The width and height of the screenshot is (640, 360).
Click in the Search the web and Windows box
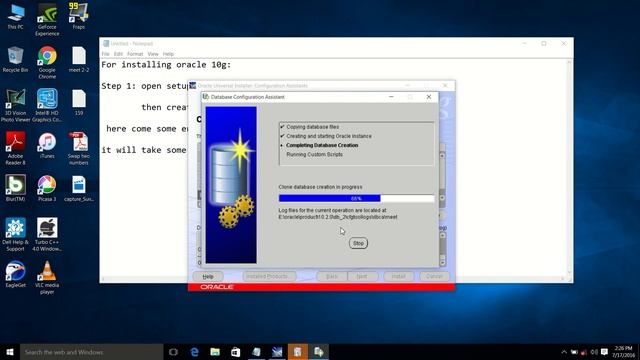tap(91, 352)
